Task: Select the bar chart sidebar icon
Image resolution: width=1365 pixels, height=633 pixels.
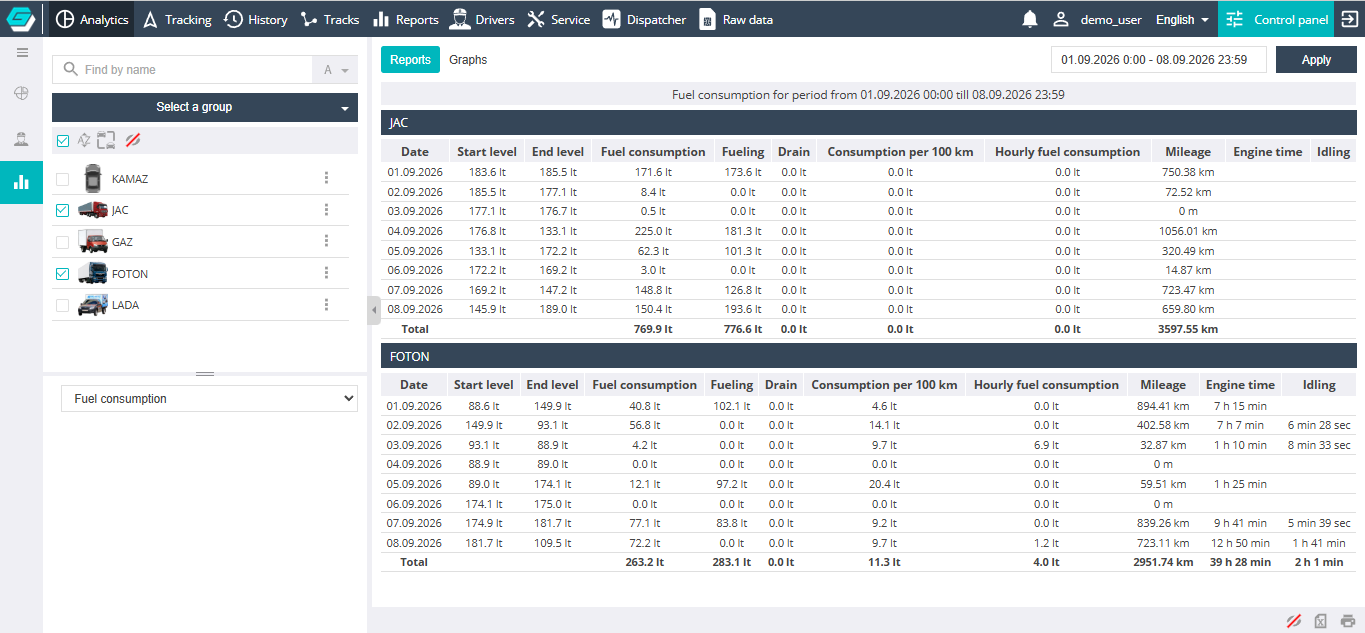Action: tap(21, 182)
